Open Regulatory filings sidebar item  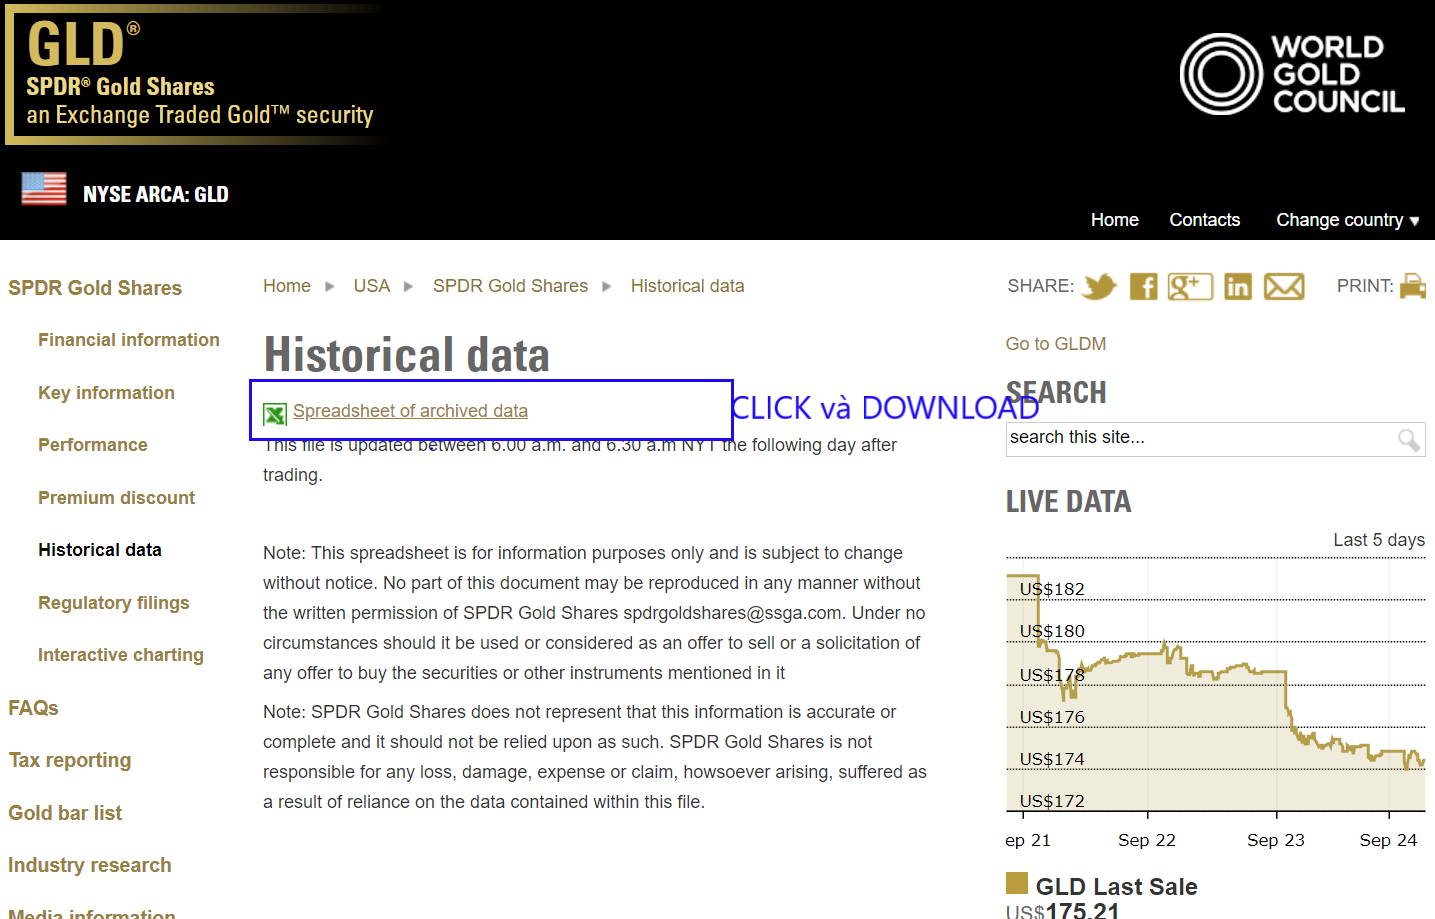(x=114, y=603)
